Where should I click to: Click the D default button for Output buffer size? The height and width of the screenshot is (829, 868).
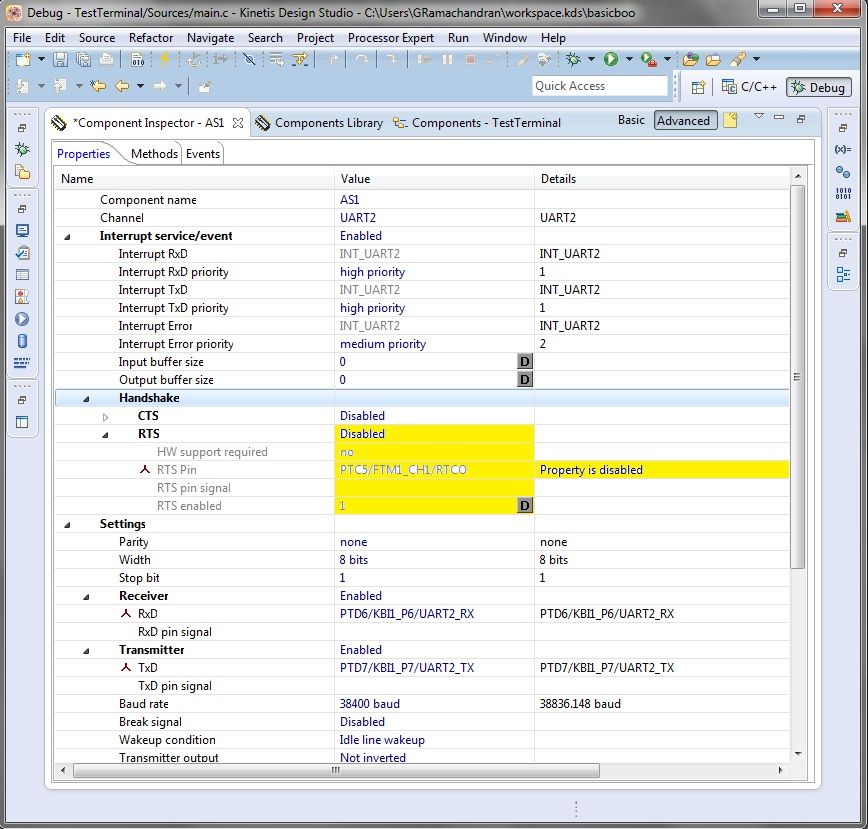[x=524, y=380]
